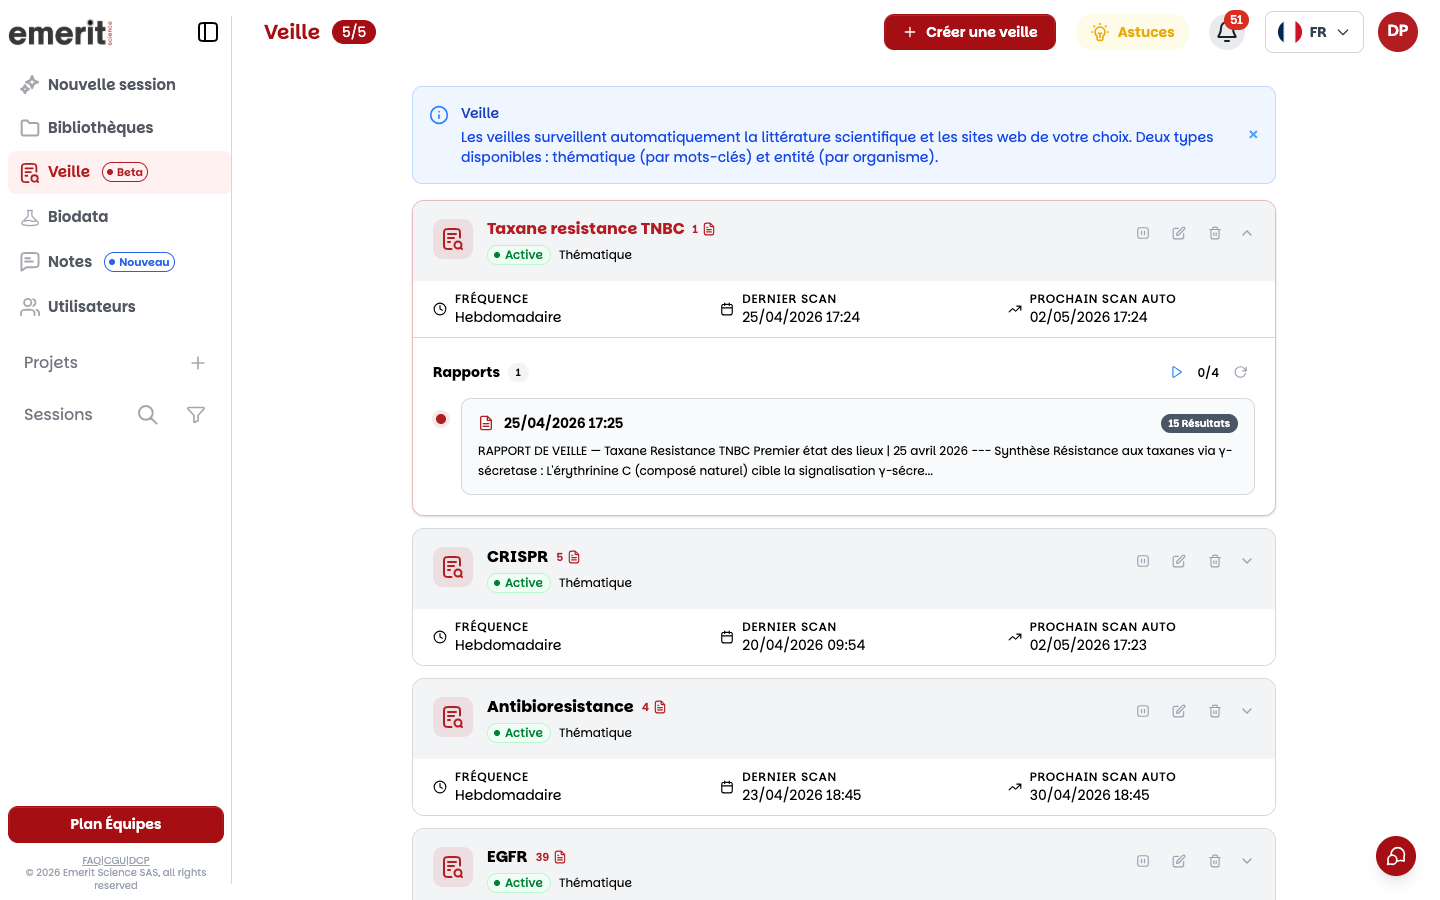
Task: Pause the CRISPR watch
Action: click(x=1143, y=561)
